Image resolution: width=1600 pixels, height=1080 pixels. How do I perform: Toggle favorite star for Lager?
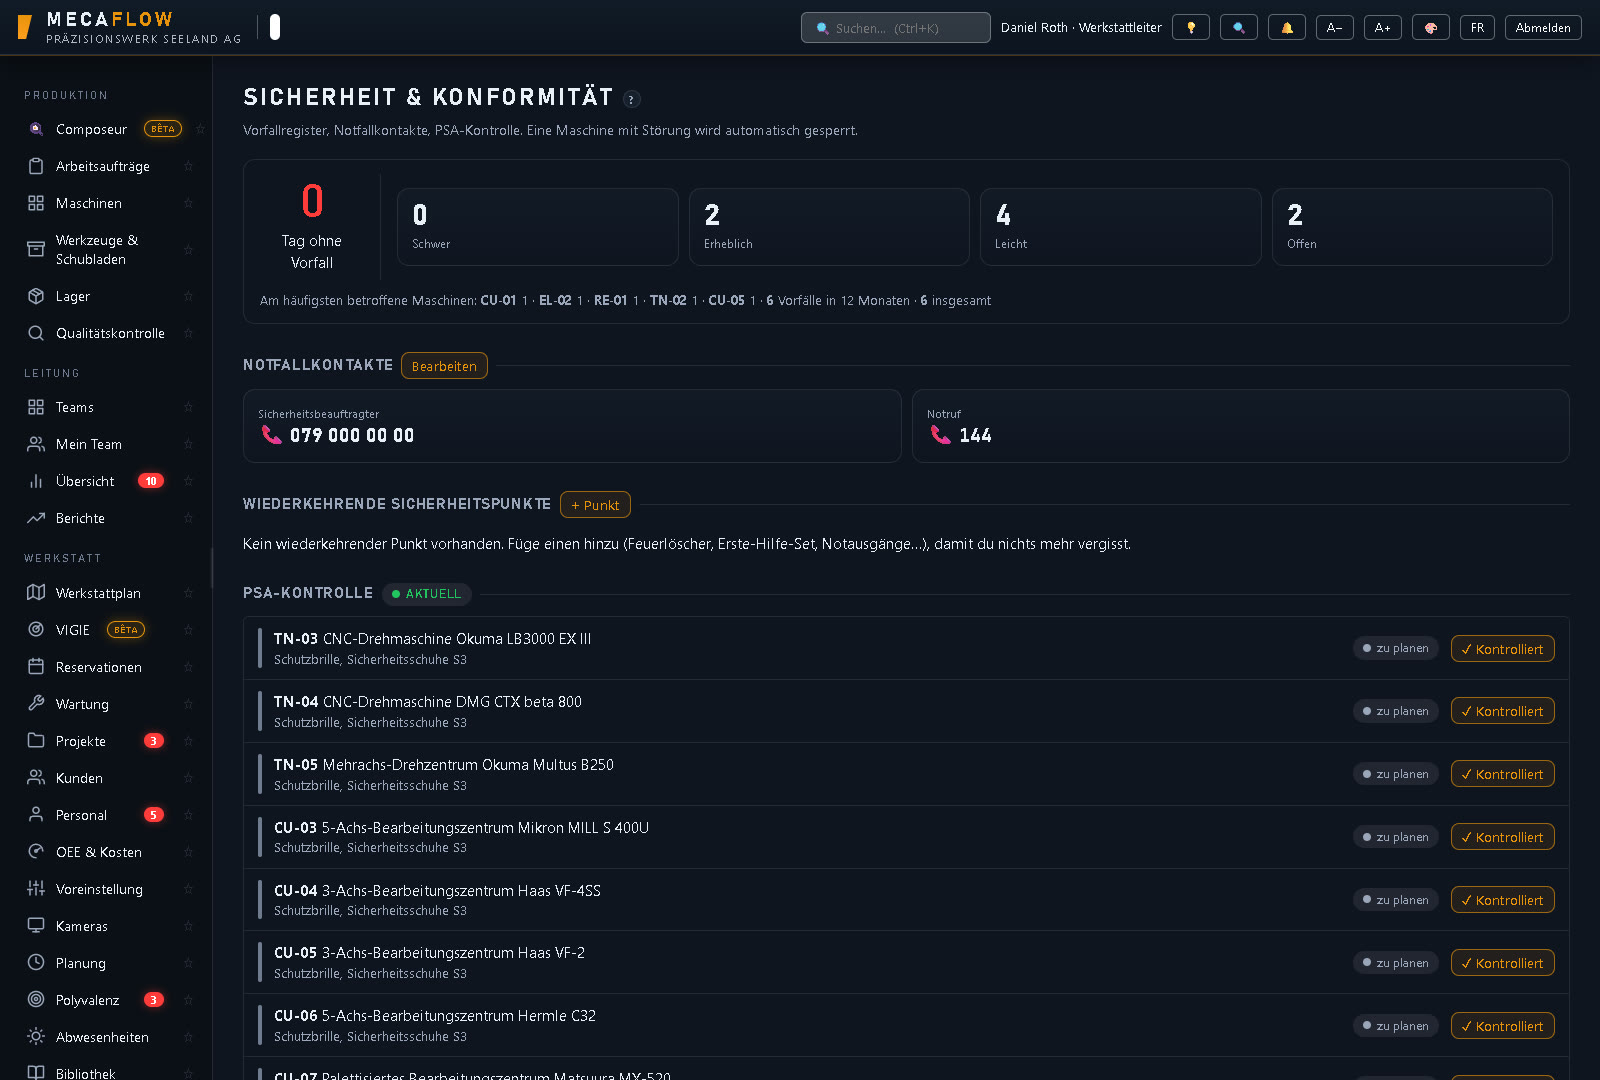pos(188,296)
